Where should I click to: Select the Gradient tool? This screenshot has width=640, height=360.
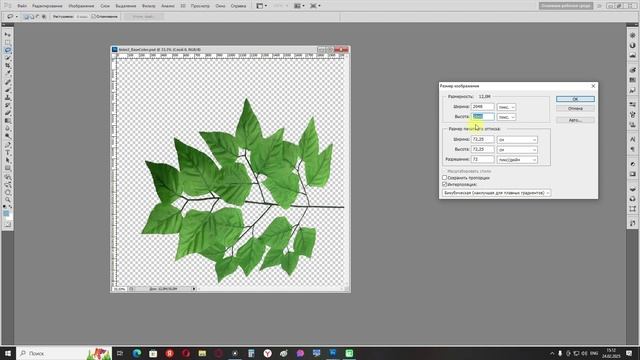(x=8, y=121)
